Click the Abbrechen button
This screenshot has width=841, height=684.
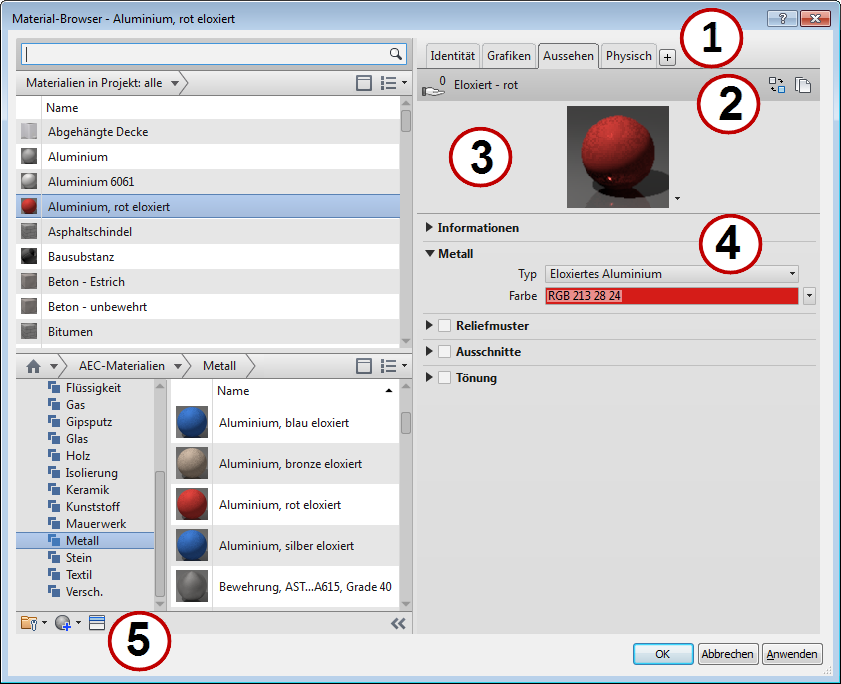[x=728, y=654]
